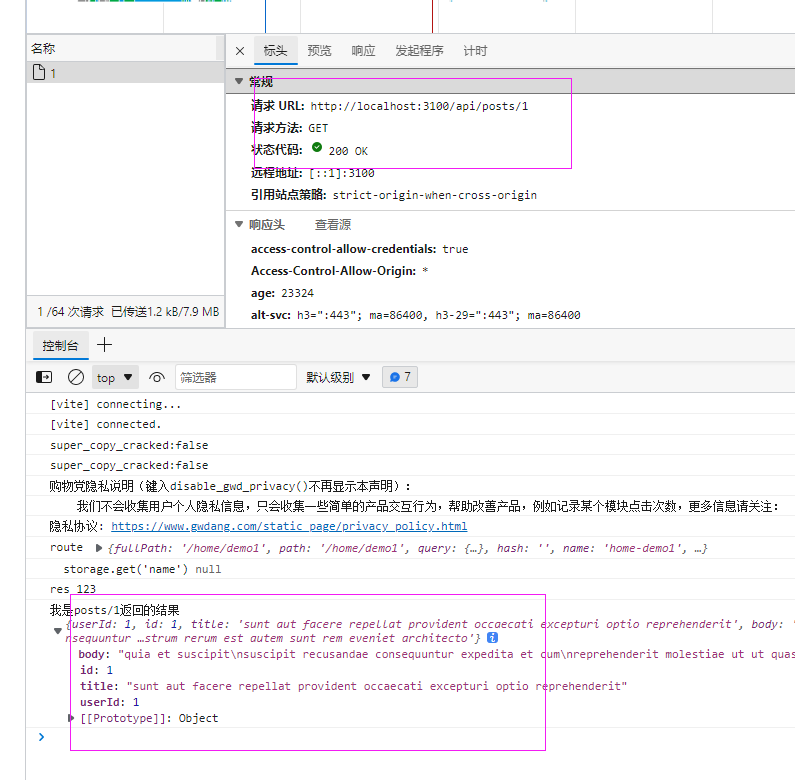
Task: Add a new drawer tab with plus icon
Action: coord(104,345)
